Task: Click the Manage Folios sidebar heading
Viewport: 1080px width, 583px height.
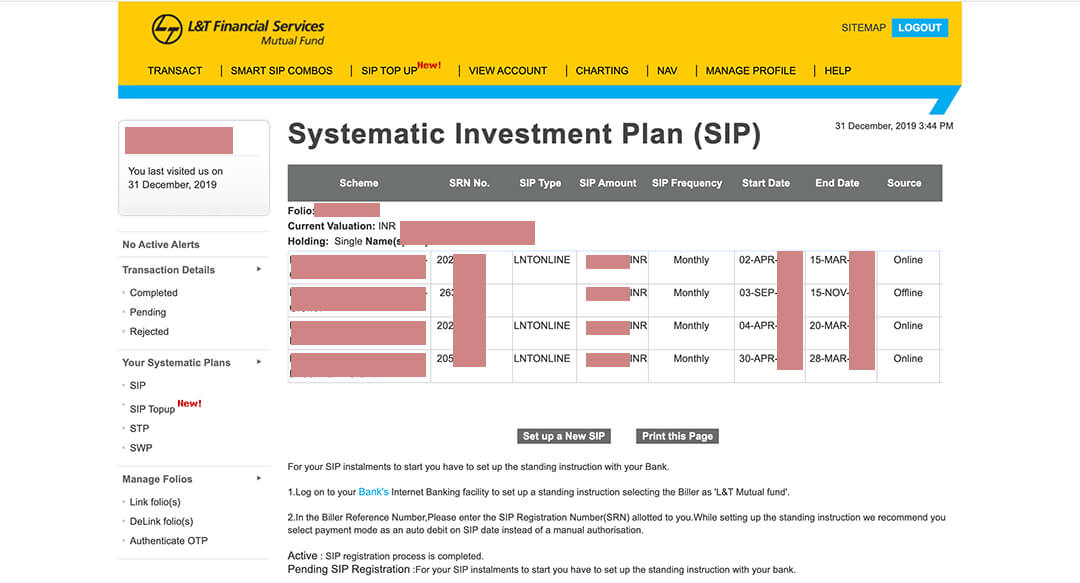Action: [157, 479]
